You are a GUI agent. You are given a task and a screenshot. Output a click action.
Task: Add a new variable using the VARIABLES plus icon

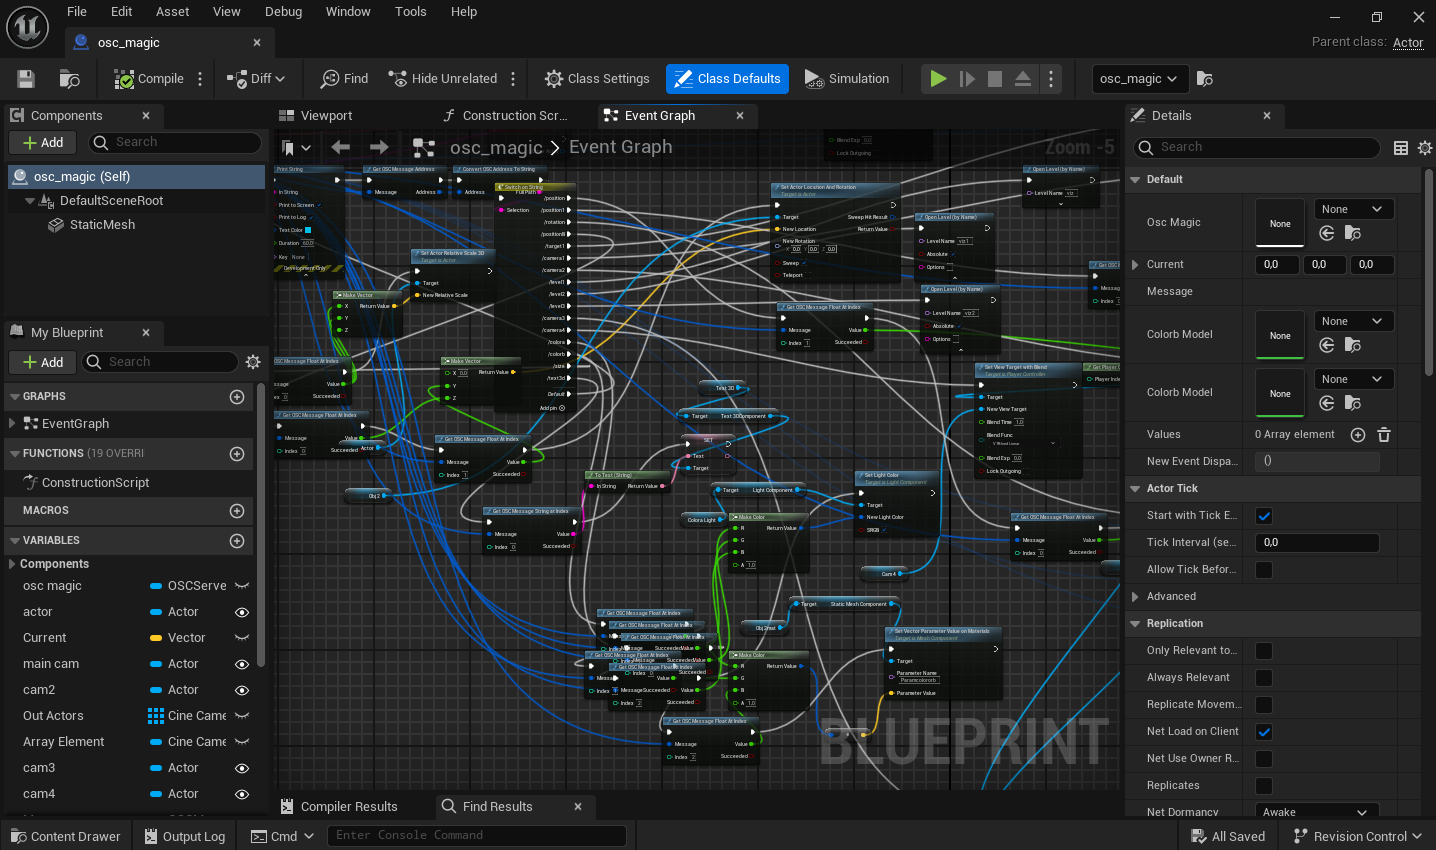click(237, 541)
